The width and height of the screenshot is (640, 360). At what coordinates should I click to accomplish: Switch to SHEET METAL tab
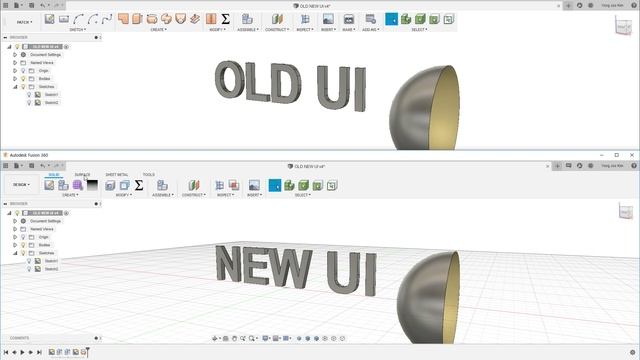pyautogui.click(x=117, y=175)
